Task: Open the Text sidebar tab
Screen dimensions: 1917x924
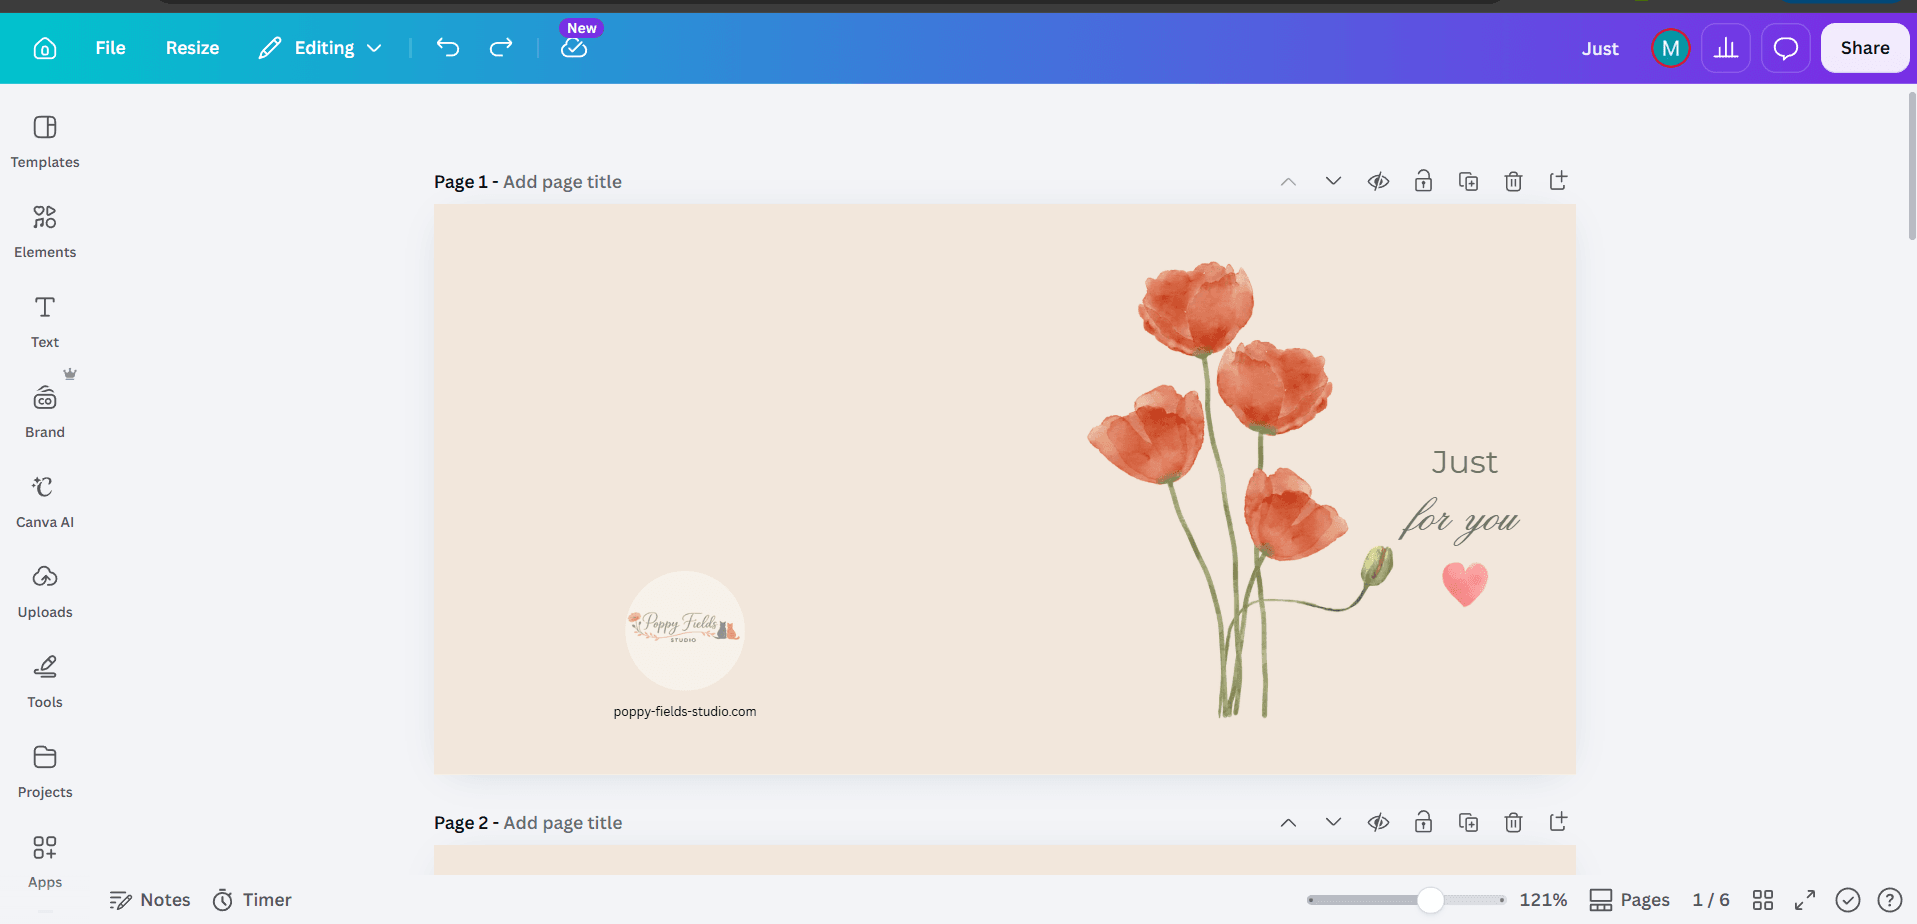Action: (45, 322)
